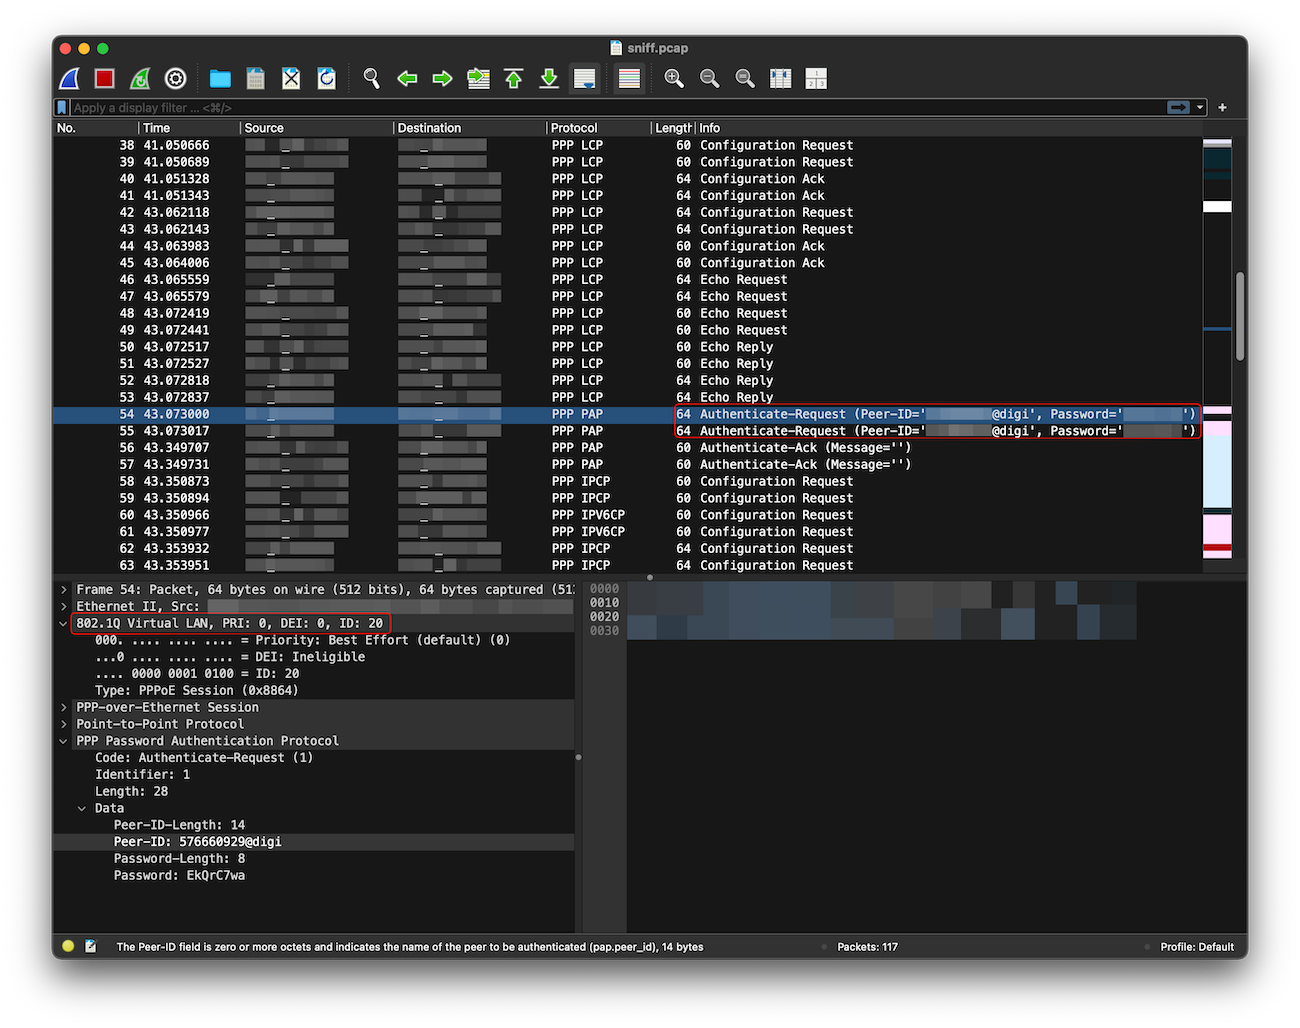Collapse the Data subtree
The image size is (1300, 1028).
pos(82,809)
